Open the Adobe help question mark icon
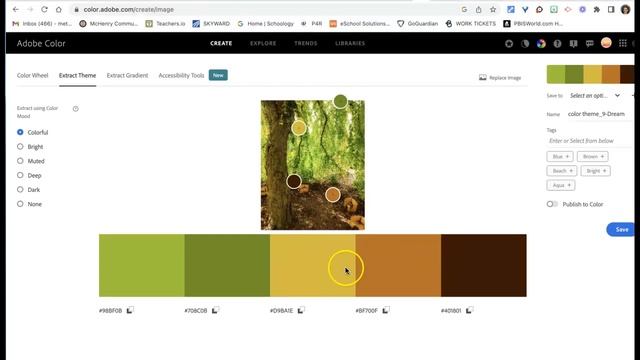This screenshot has height=360, width=640. coord(558,43)
